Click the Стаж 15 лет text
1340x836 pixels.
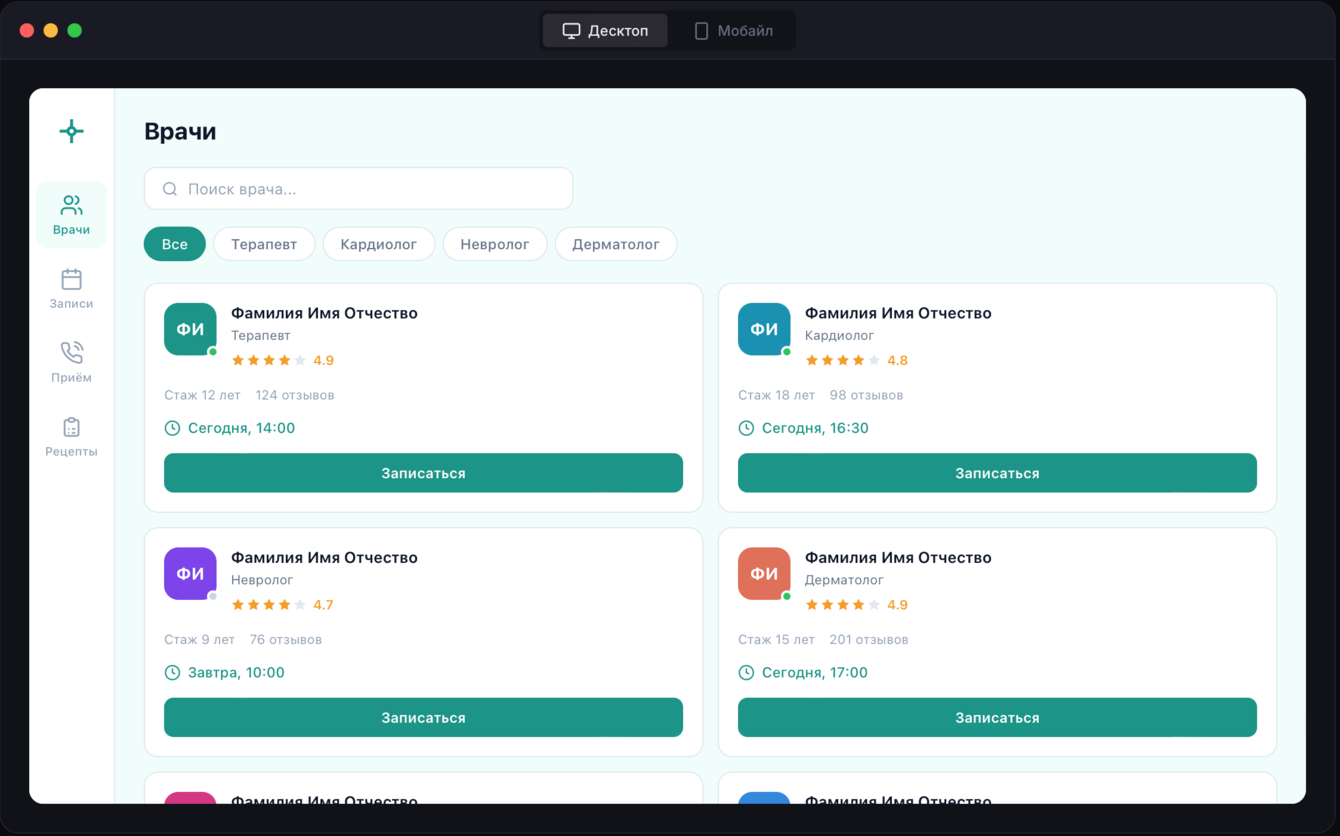pyautogui.click(x=776, y=640)
